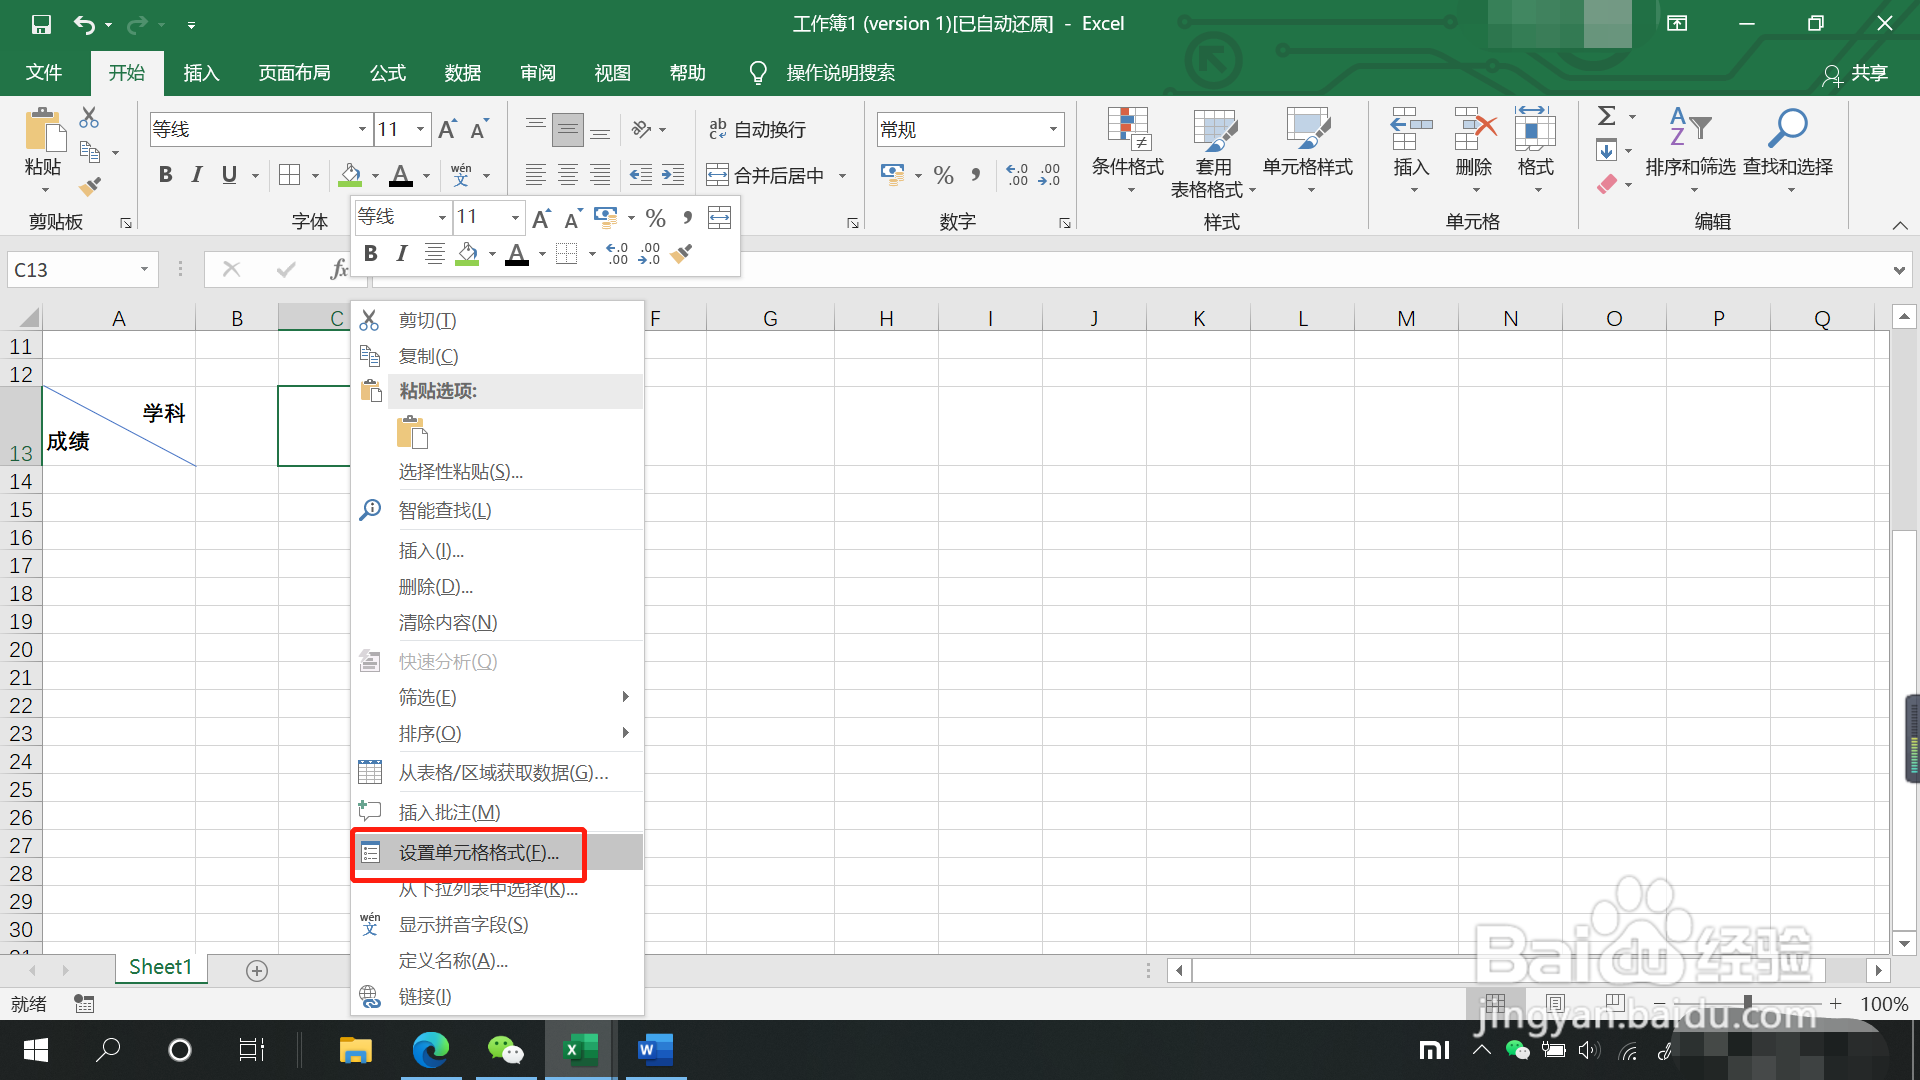This screenshot has height=1080, width=1920.
Task: Switch to the 插入 ribbon tab
Action: (201, 73)
